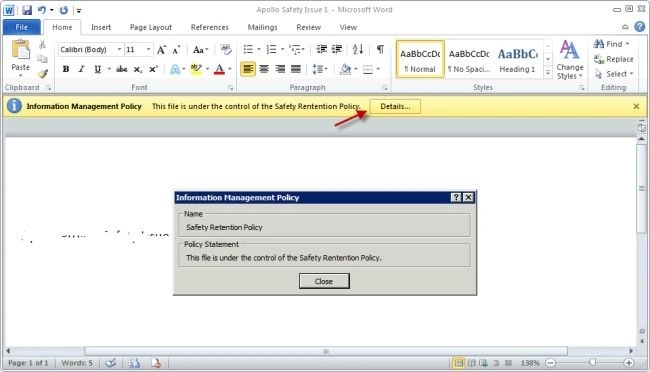Image resolution: width=650 pixels, height=372 pixels.
Task: Open the bullets list dropdown
Action: pos(259,49)
